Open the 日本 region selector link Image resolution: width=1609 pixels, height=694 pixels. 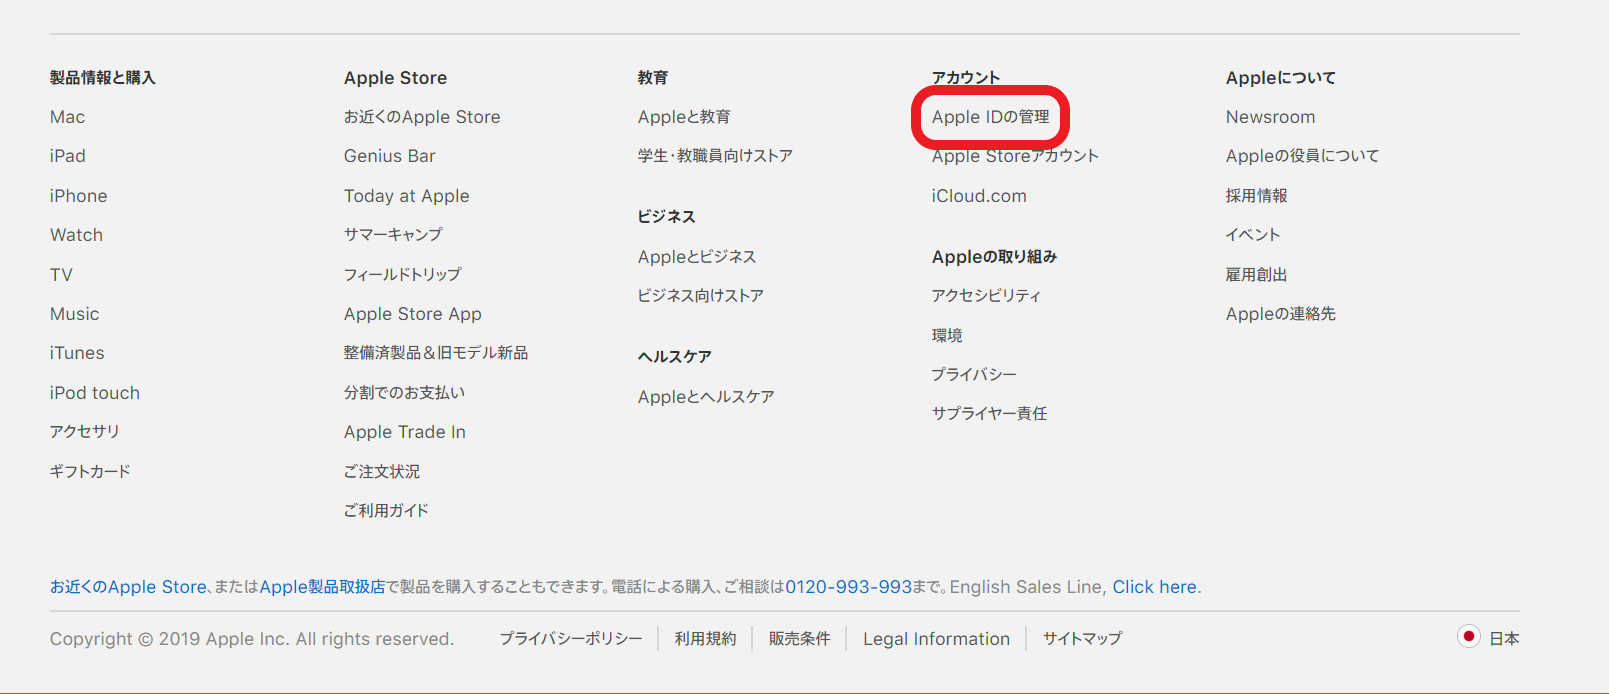(1504, 639)
